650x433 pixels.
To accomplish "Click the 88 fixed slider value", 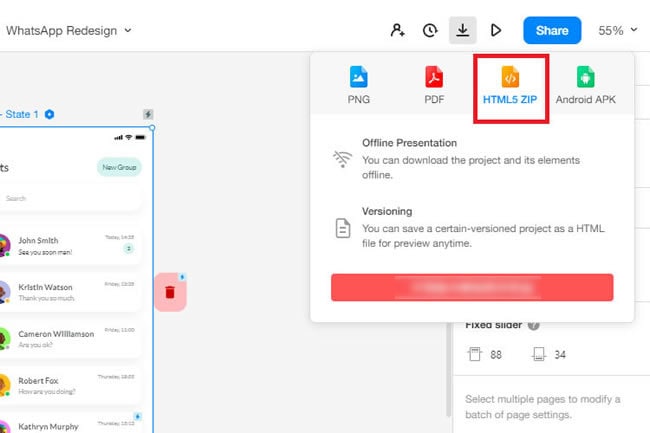I will 496,355.
